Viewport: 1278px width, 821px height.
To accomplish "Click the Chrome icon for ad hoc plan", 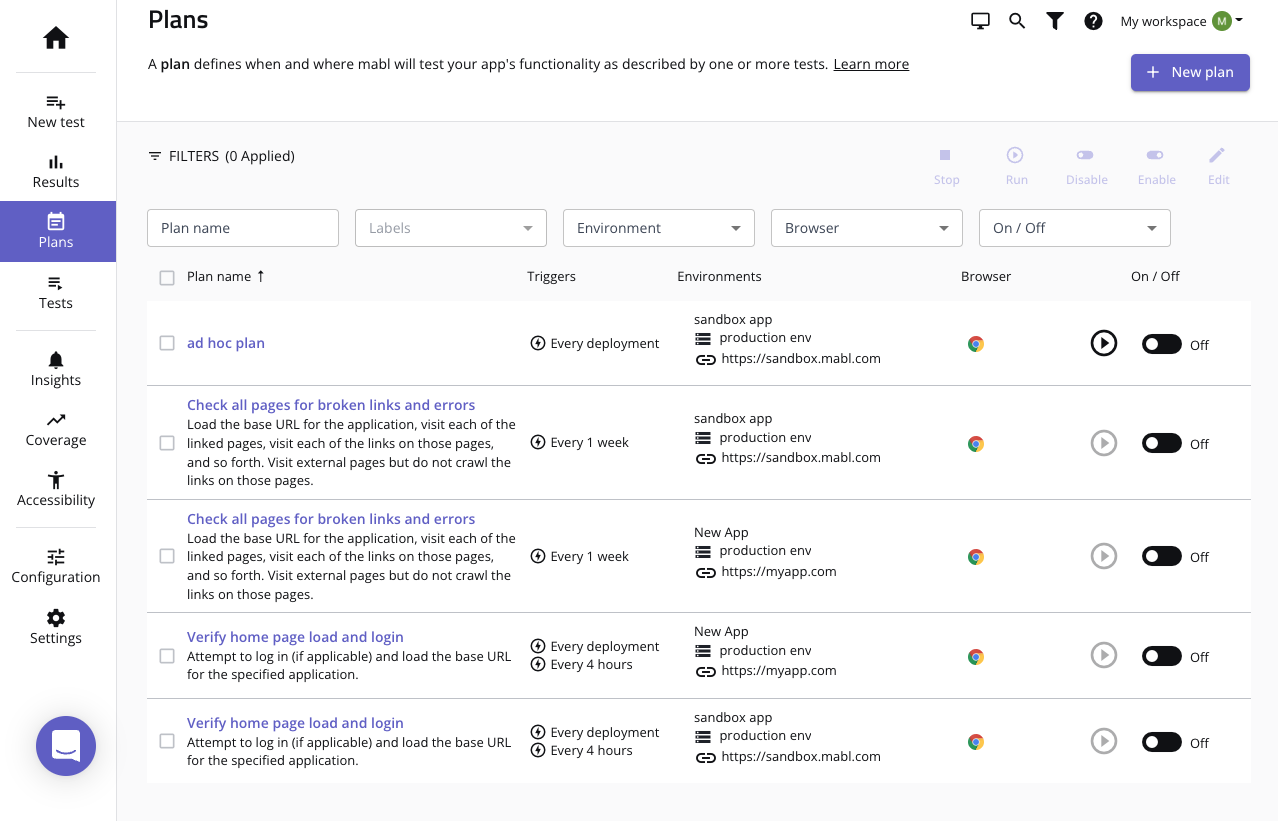I will pyautogui.click(x=976, y=344).
